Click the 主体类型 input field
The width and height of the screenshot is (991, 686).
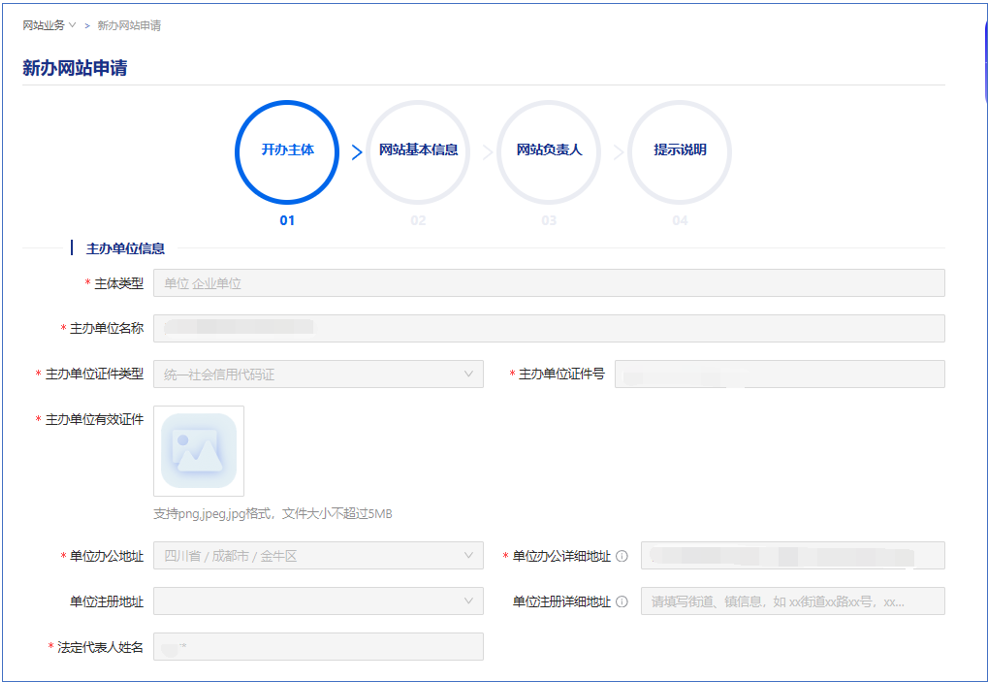548,283
